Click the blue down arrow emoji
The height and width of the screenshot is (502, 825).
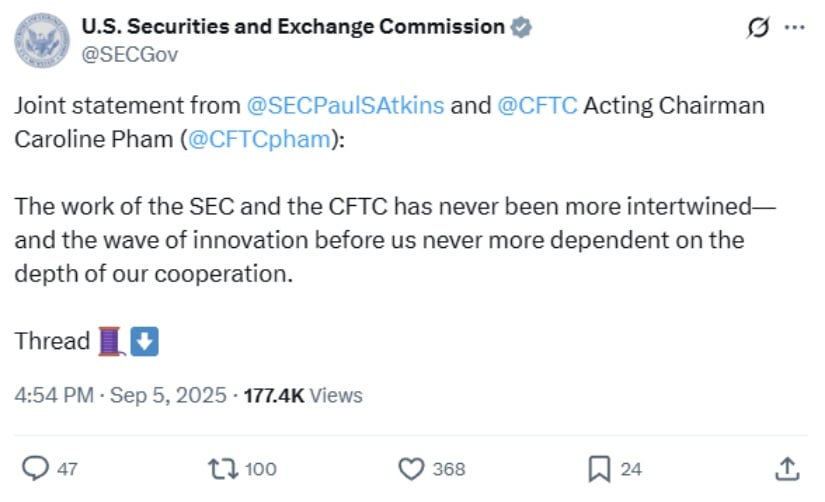coord(144,341)
